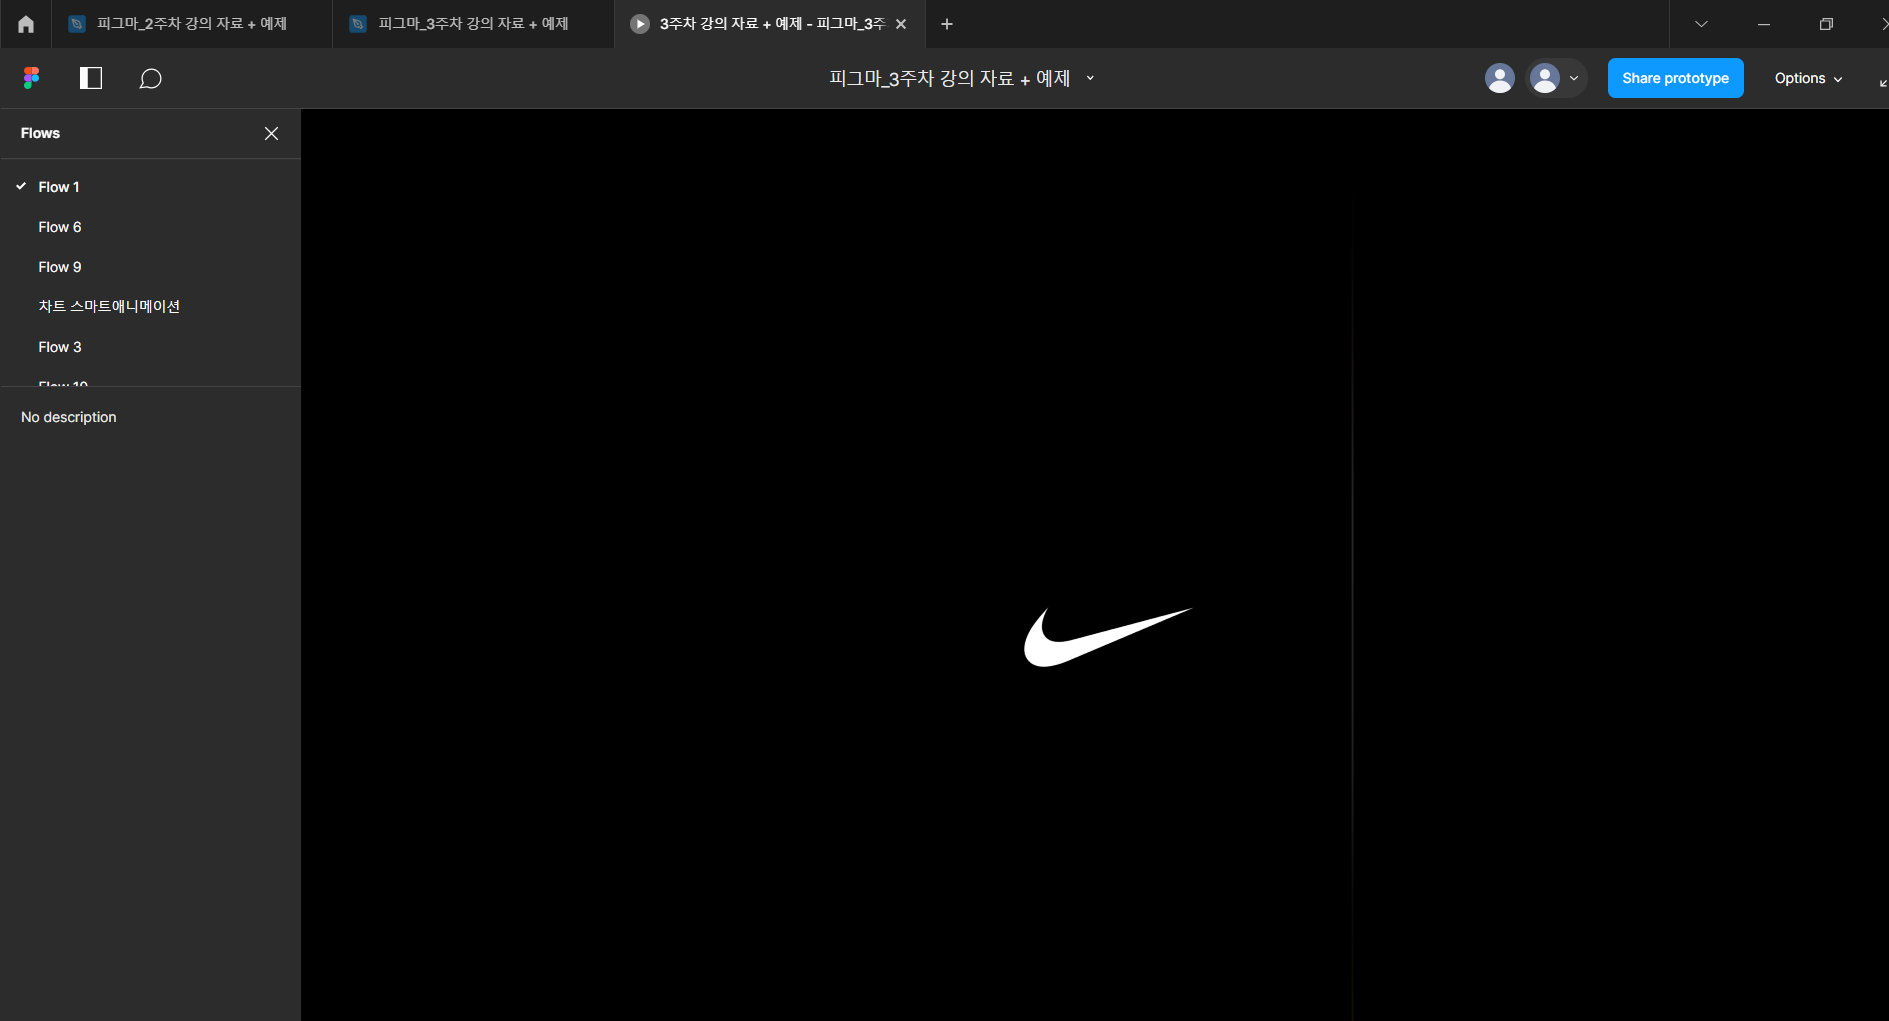Switch to the 피그마_3주차 강의 자료 design tab
This screenshot has height=1021, width=1889.
pyautogui.click(x=473, y=24)
